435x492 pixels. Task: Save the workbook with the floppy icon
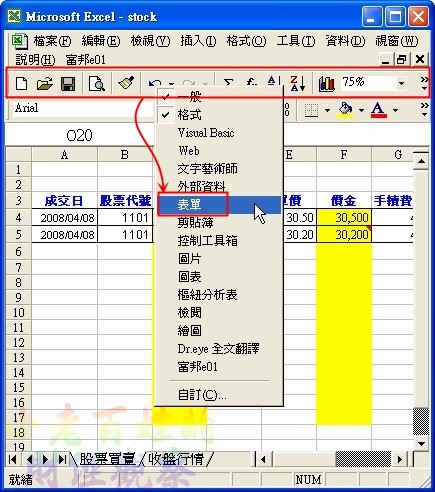tap(68, 84)
